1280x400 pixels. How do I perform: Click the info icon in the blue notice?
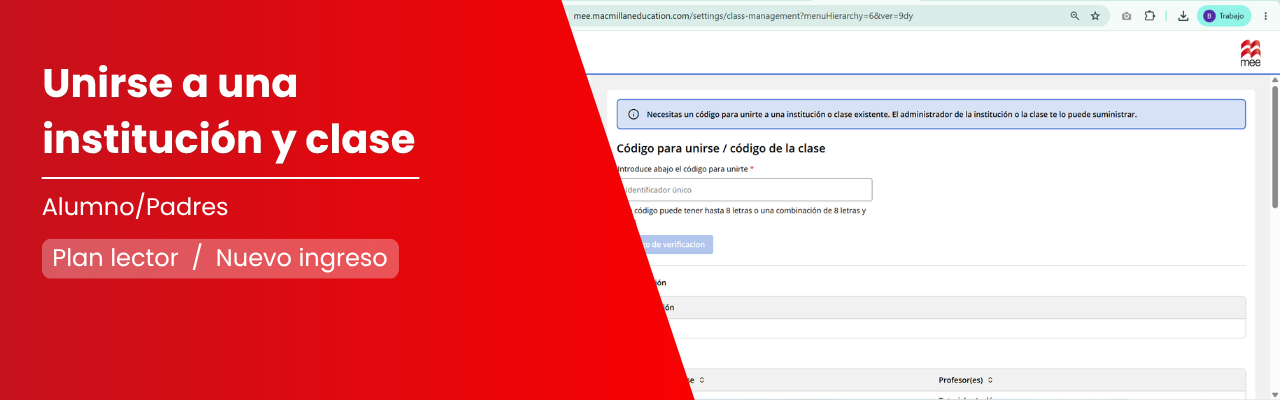[633, 114]
